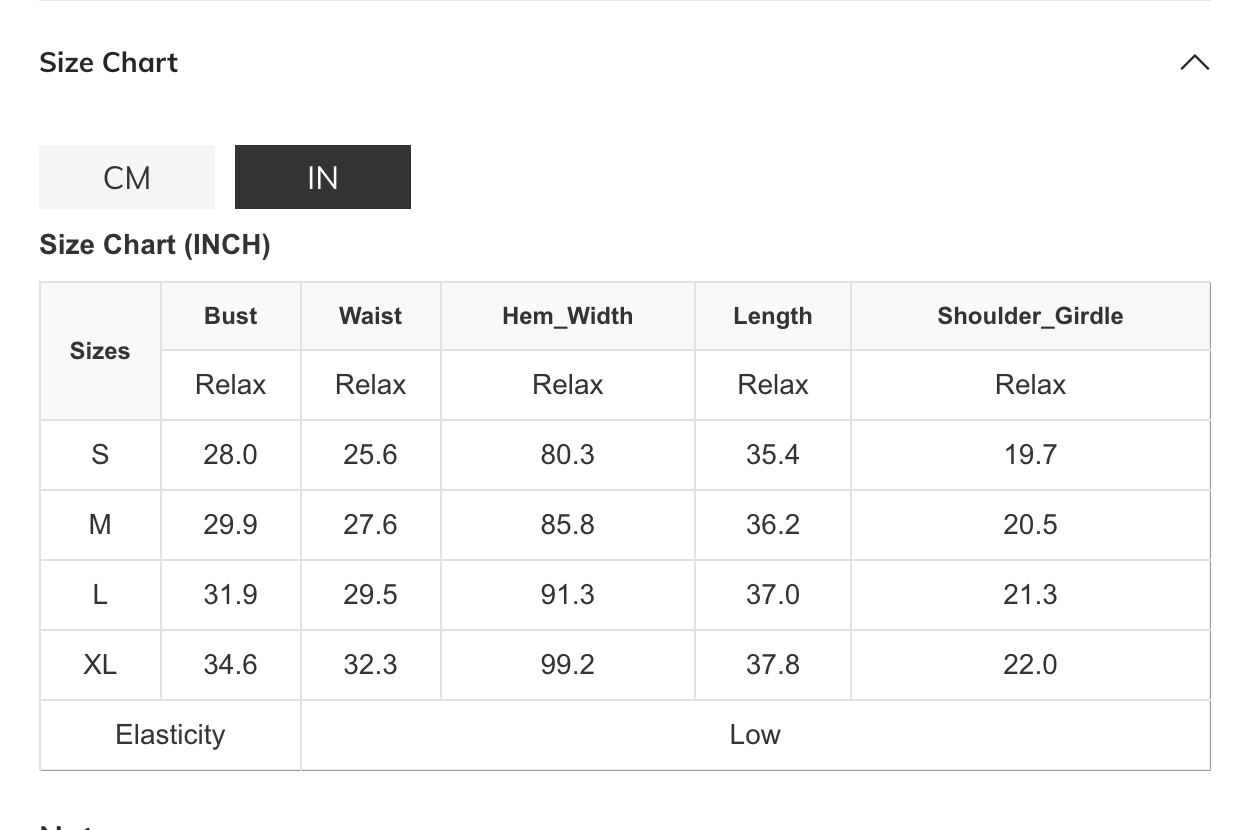
Task: Click the Relax subheader under Bust
Action: (x=230, y=385)
